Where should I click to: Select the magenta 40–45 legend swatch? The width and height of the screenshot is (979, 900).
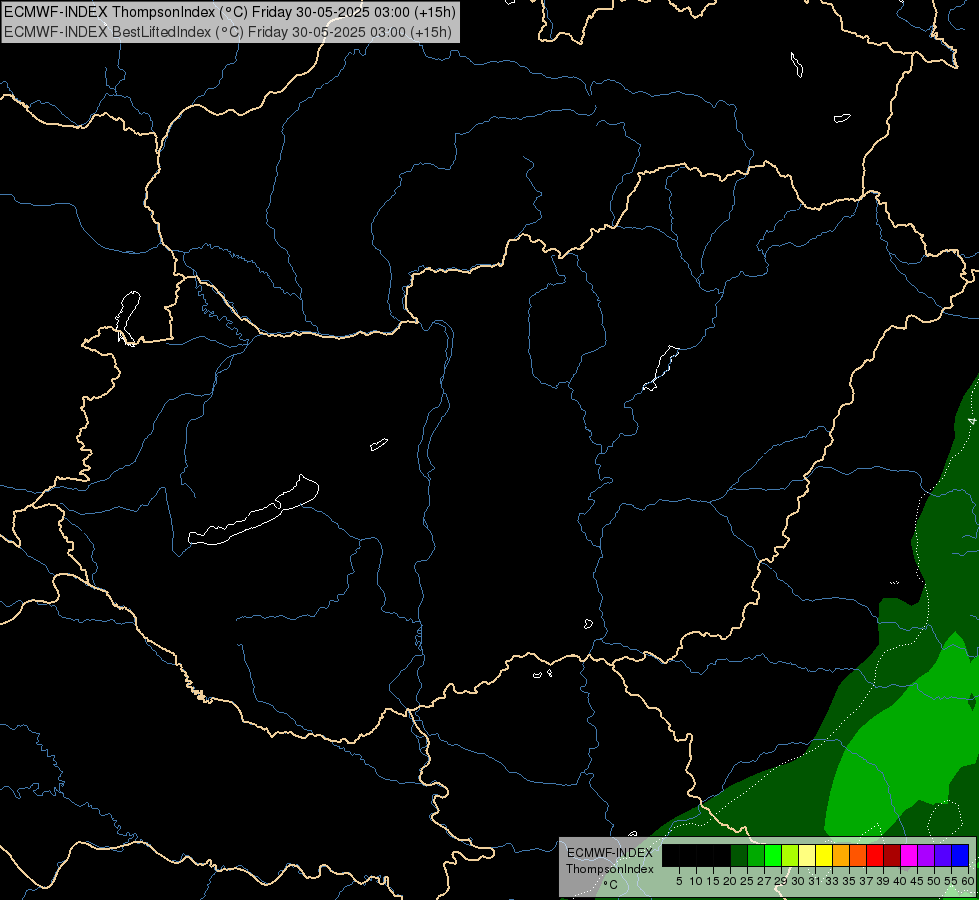click(x=909, y=855)
